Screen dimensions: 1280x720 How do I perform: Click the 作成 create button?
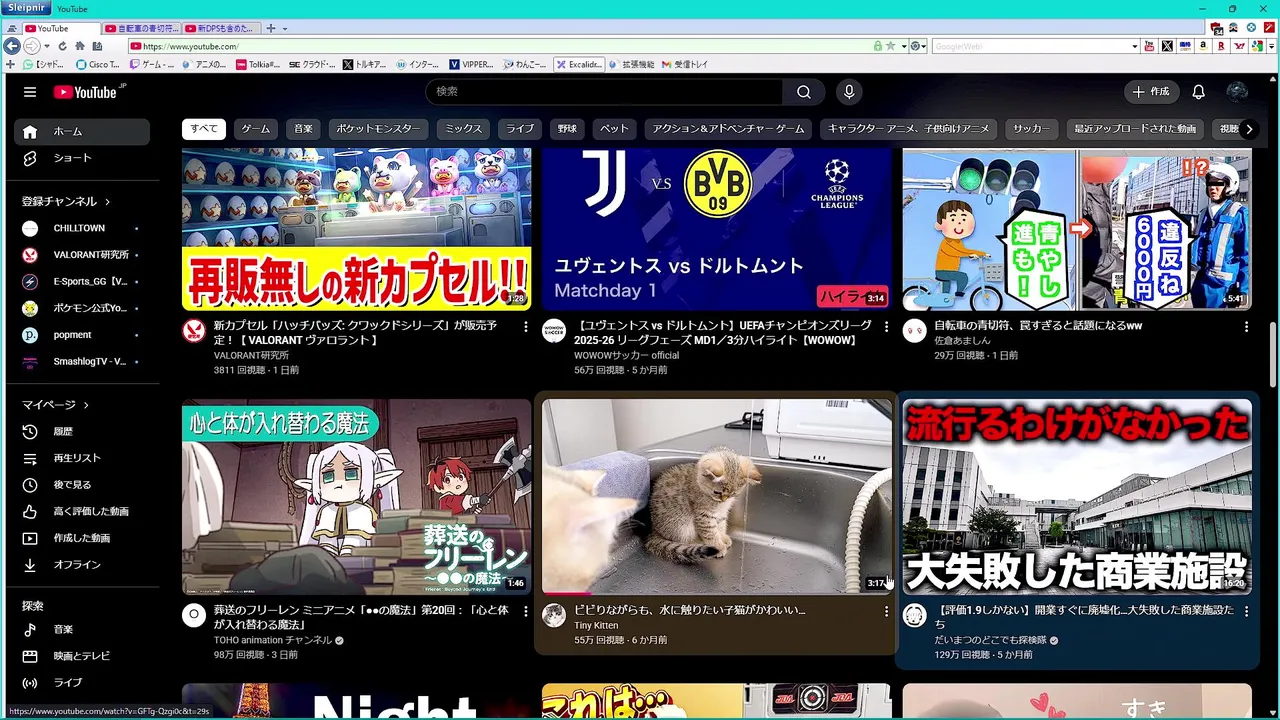[1150, 92]
